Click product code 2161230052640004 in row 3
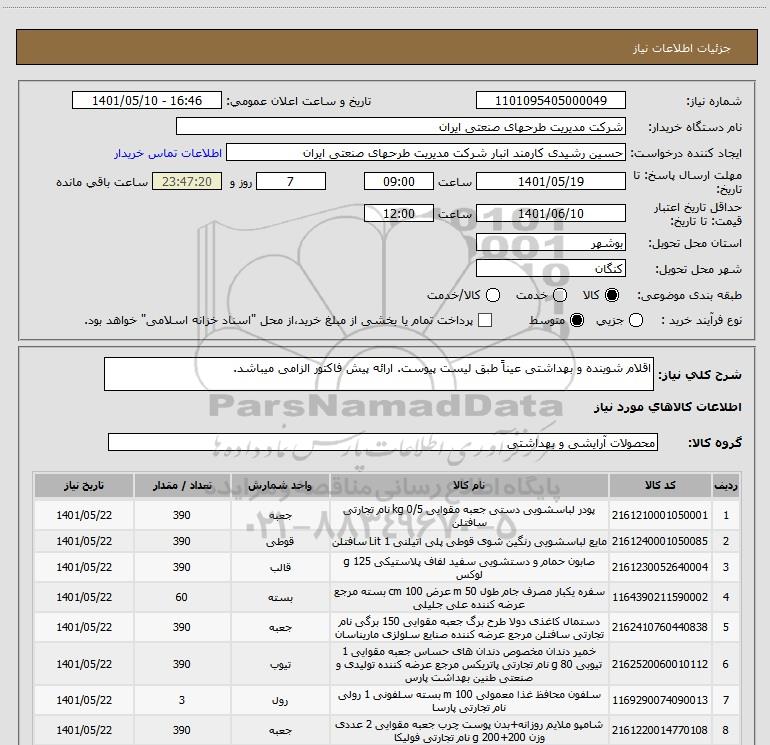 point(660,567)
